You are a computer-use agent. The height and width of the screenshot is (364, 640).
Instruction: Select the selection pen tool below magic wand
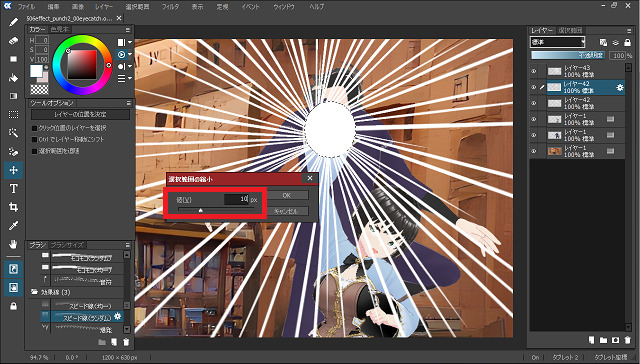13,152
